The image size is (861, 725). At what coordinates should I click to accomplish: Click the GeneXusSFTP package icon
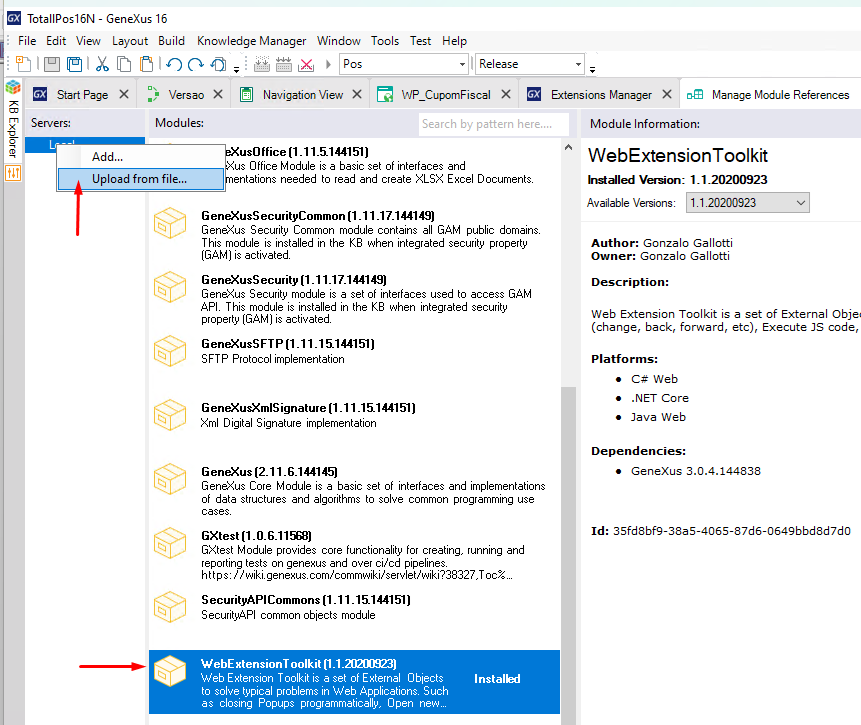170,351
